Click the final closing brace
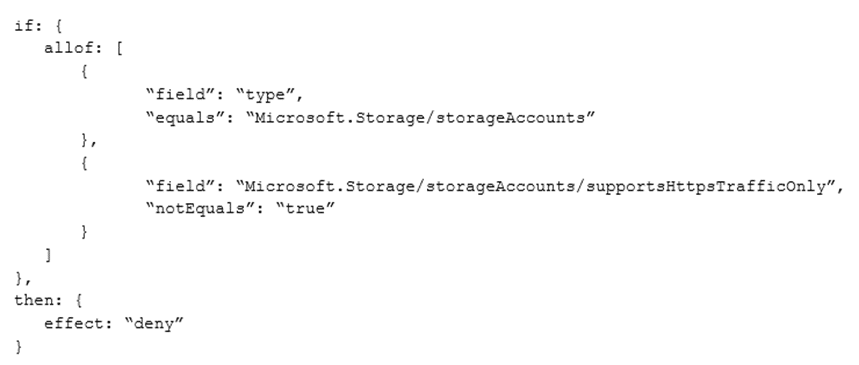The height and width of the screenshot is (365, 859). pyautogui.click(x=20, y=346)
